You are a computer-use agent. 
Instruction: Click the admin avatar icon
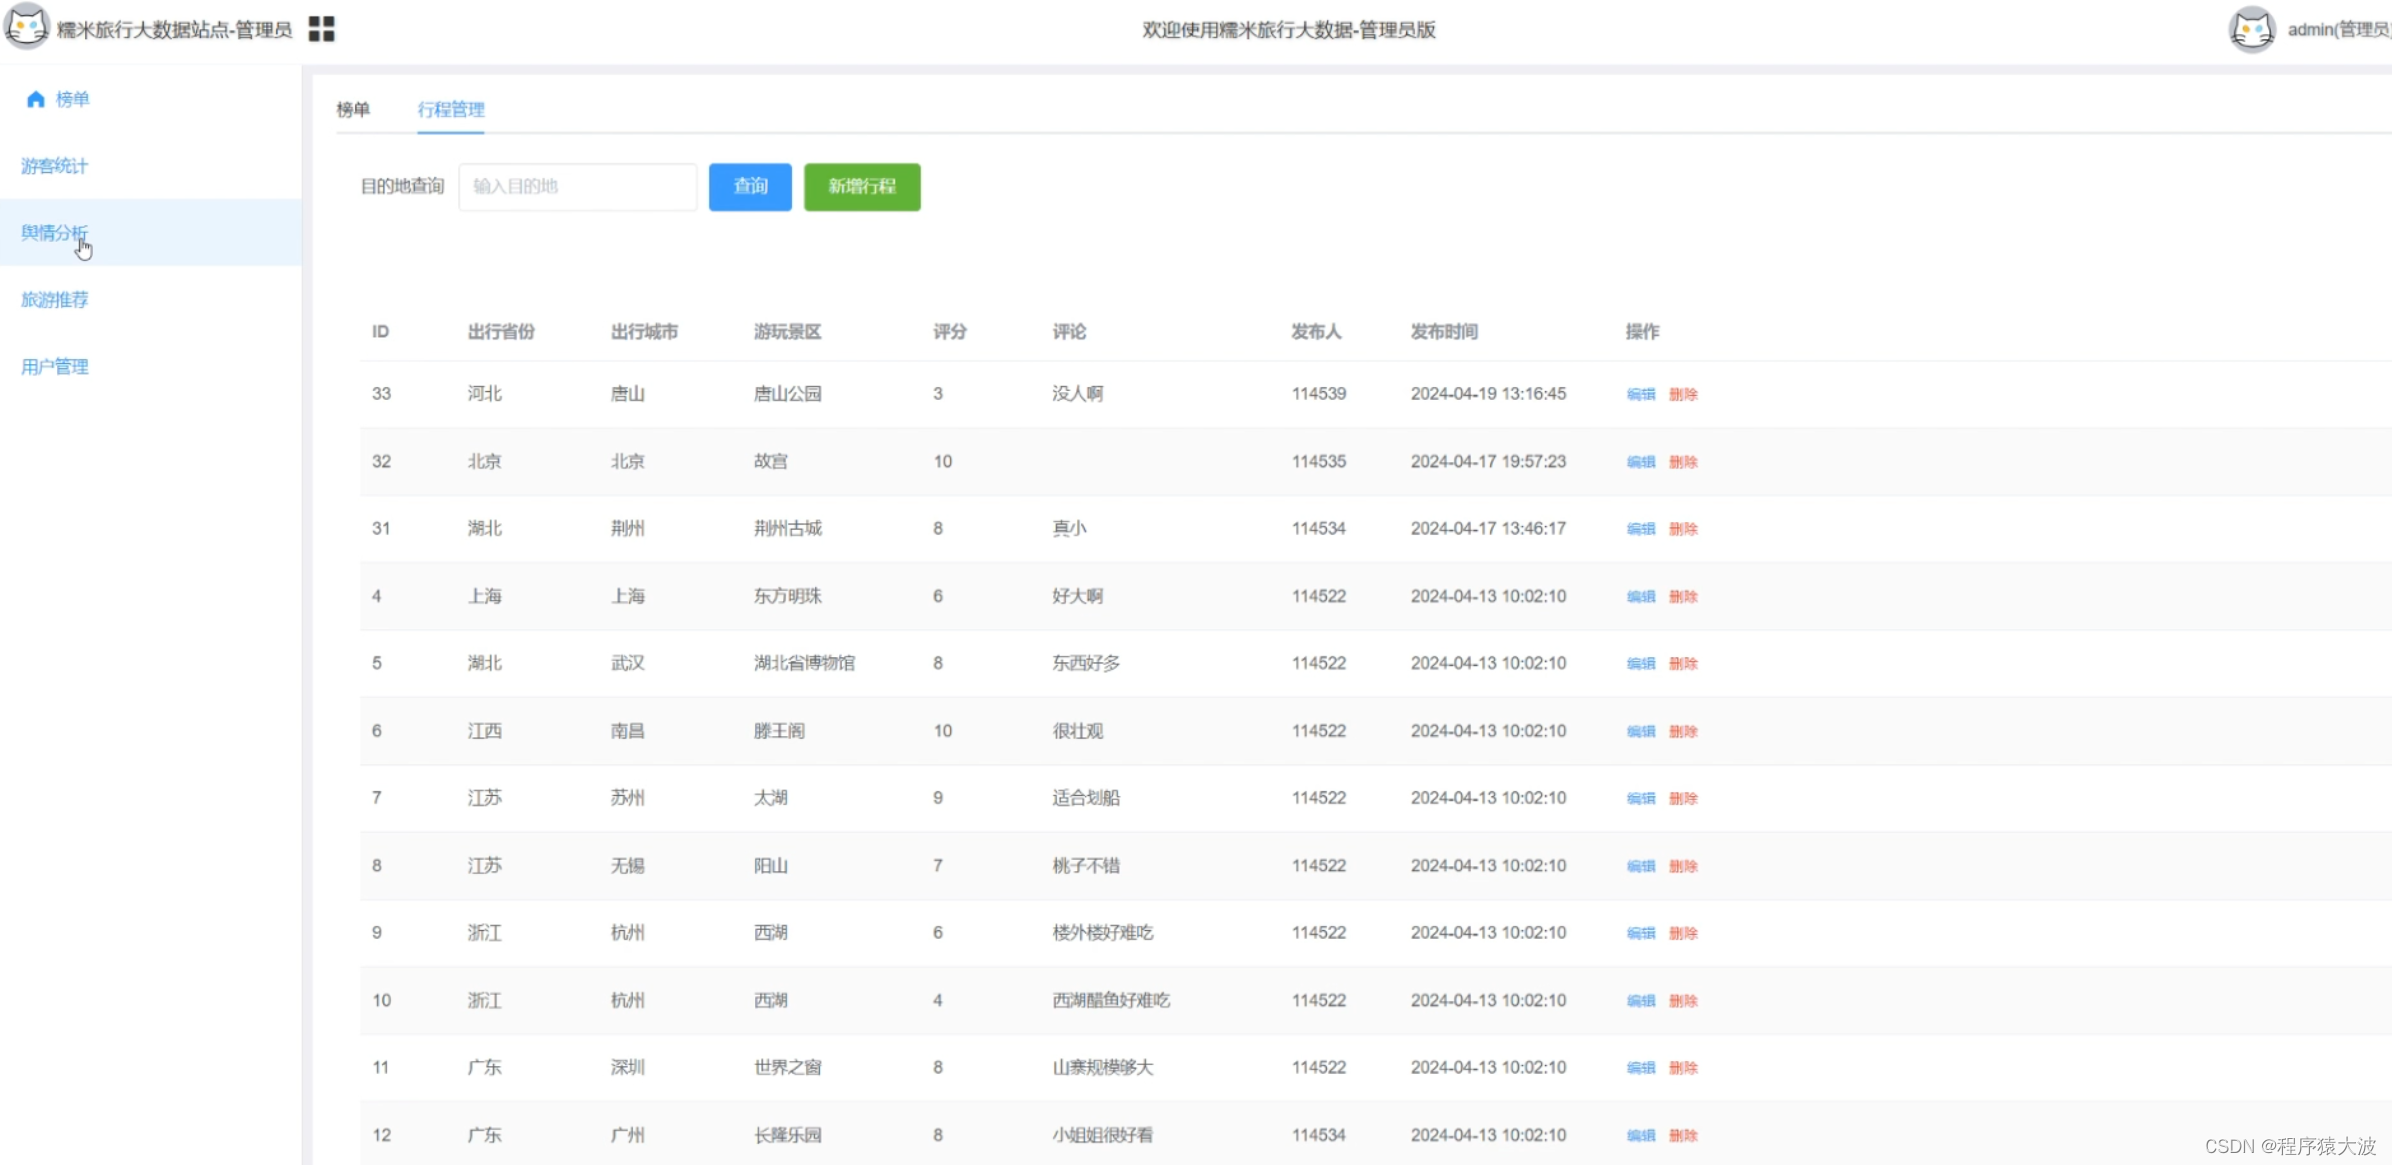click(2251, 29)
